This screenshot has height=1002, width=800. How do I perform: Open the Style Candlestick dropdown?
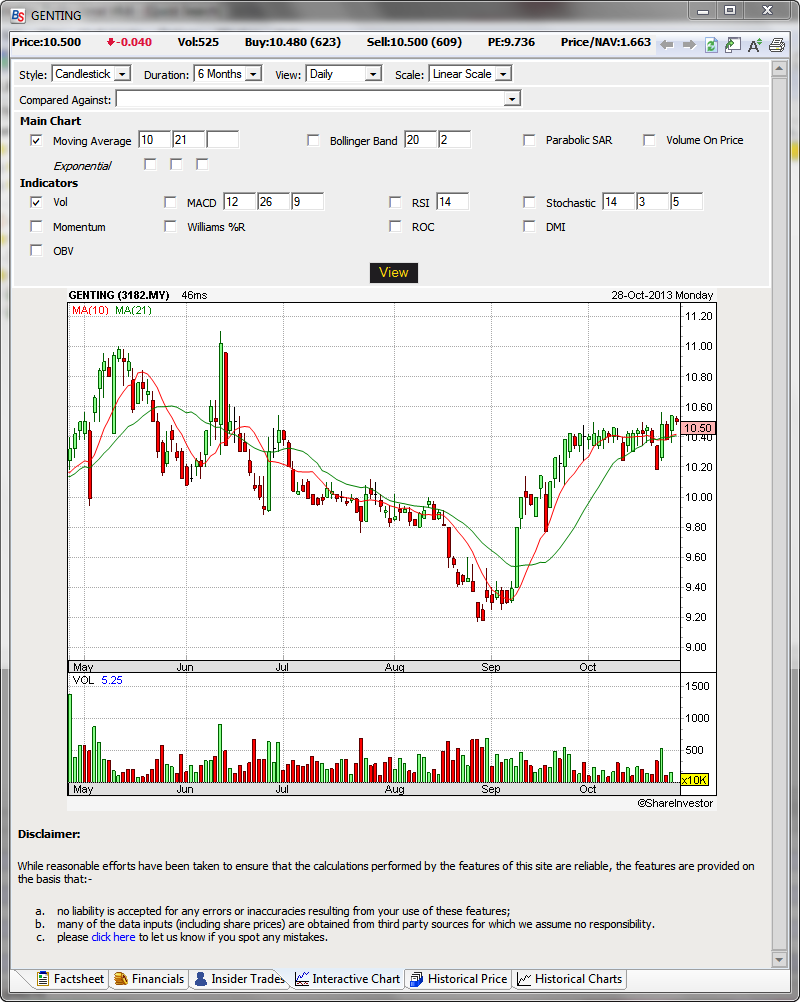[91, 74]
